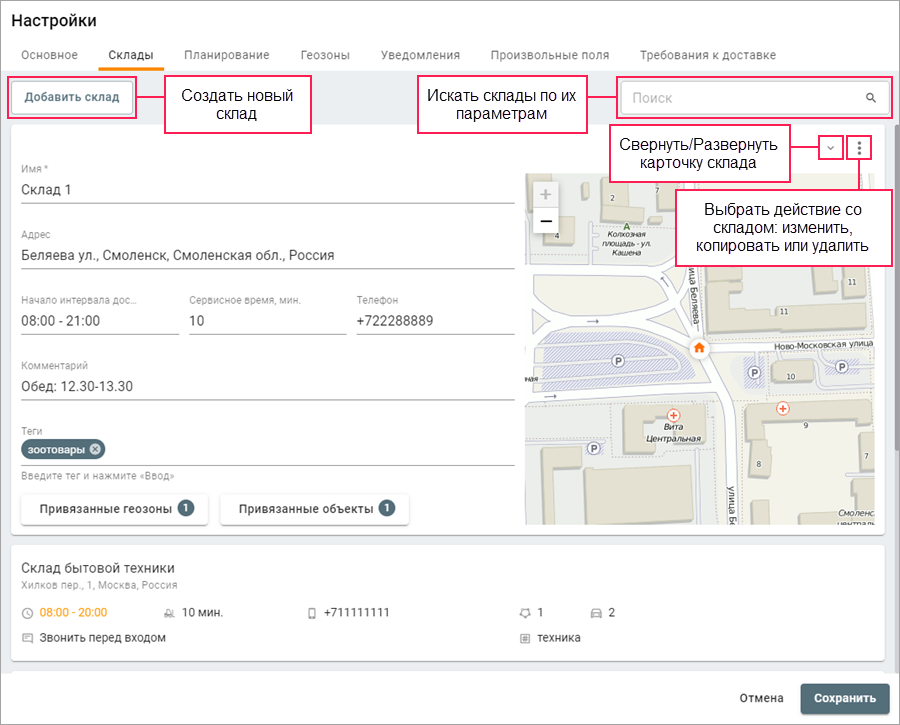
Task: Remove the зоотовары tag
Action: [94, 449]
